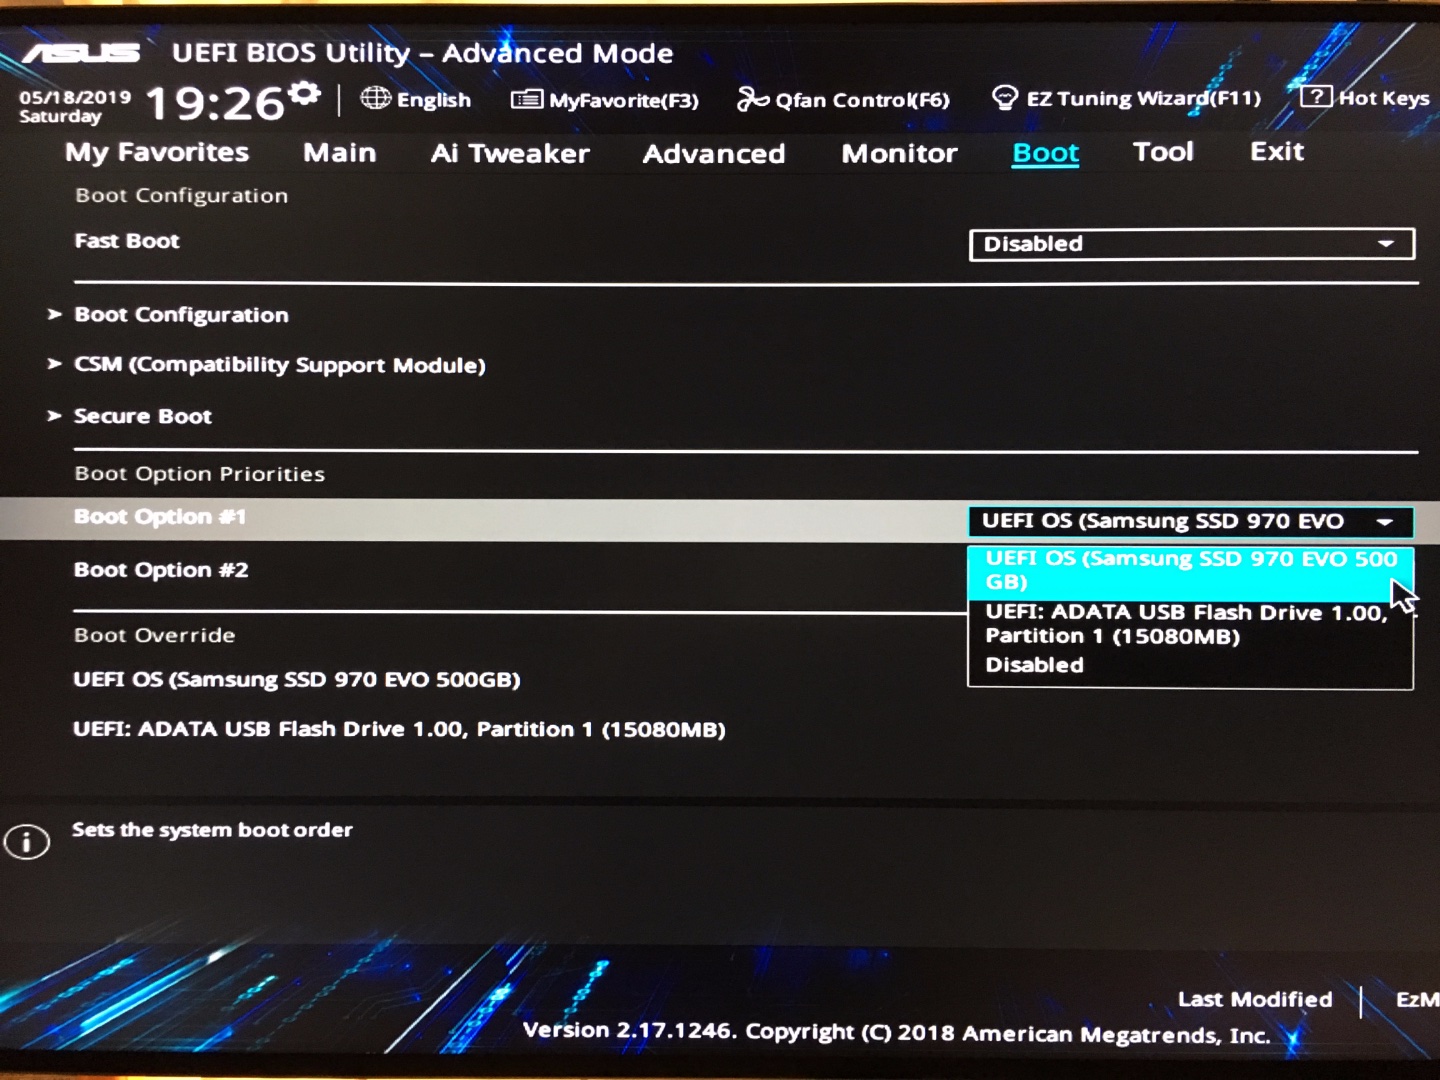Click the arrow beside CSM
This screenshot has width=1440, height=1080.
pyautogui.click(x=55, y=364)
